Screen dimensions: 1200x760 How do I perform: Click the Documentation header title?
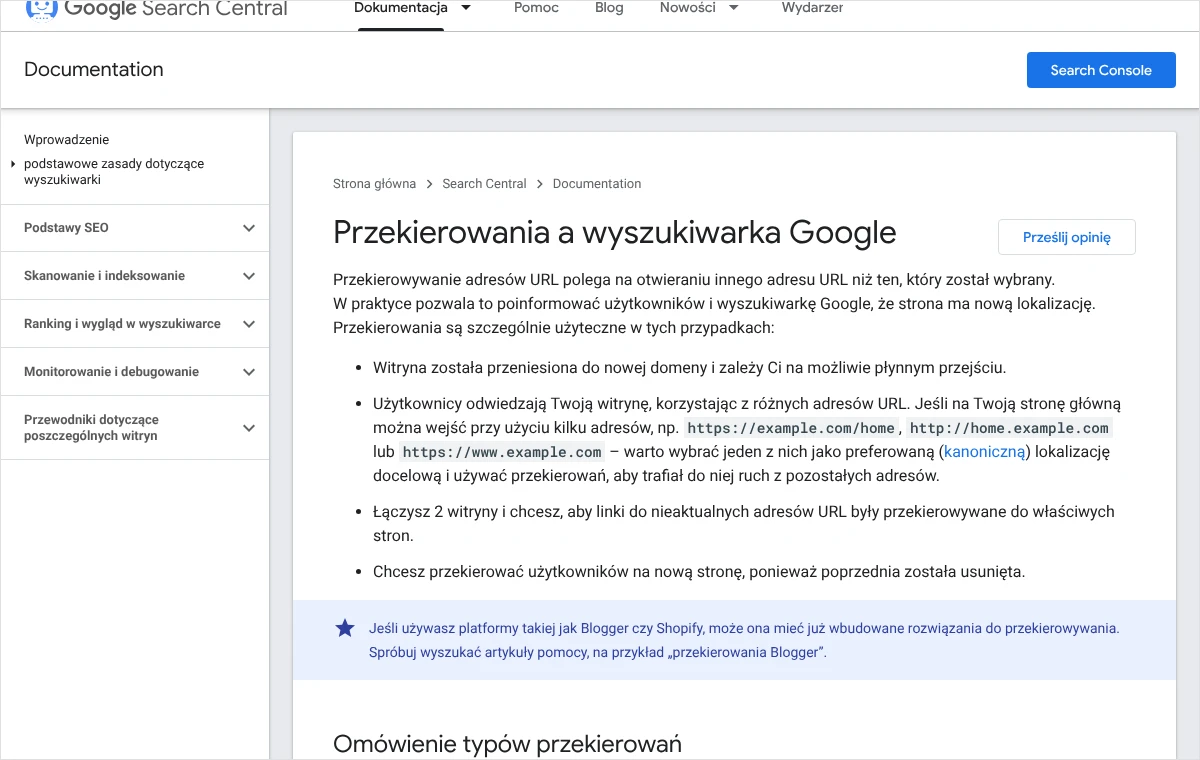coord(94,70)
